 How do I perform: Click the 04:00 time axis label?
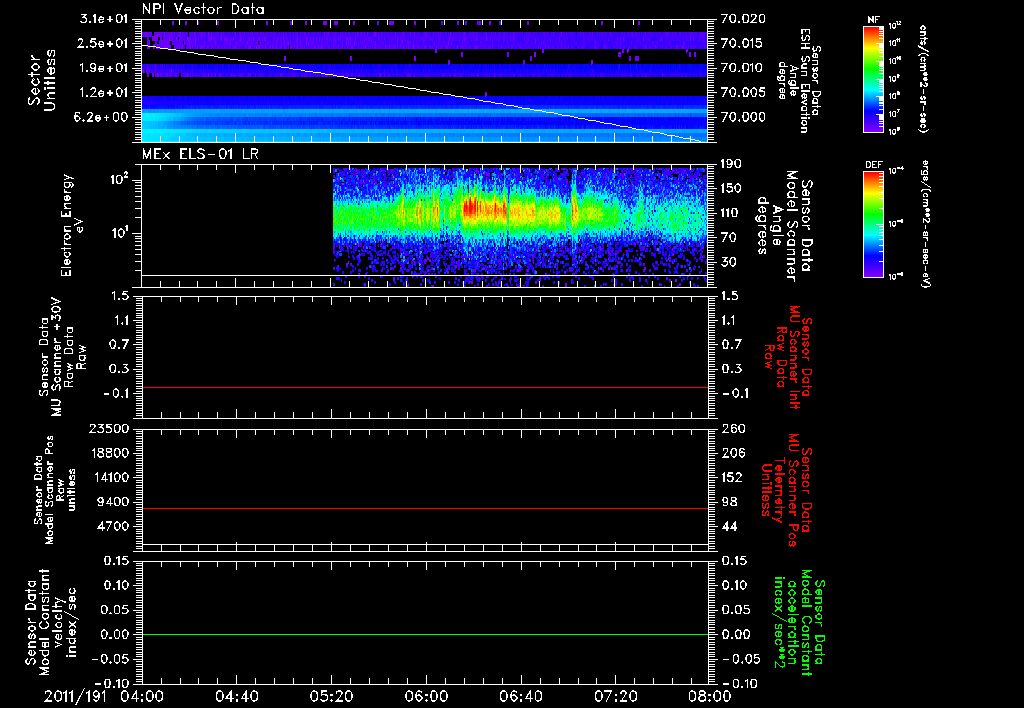(142, 695)
